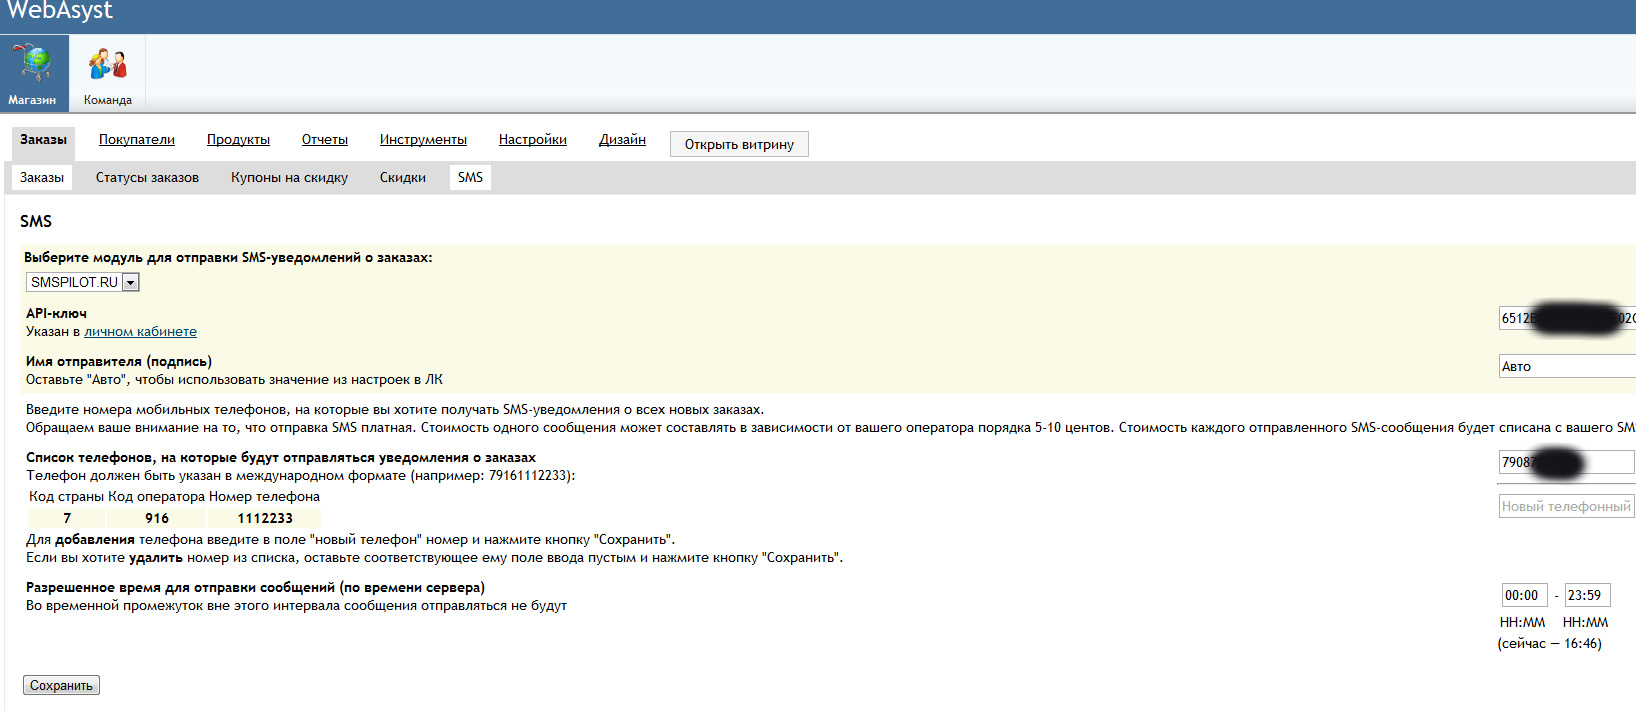Click the (сейчас — 16:46) server time text
This screenshot has width=1636, height=711.
(x=1549, y=644)
